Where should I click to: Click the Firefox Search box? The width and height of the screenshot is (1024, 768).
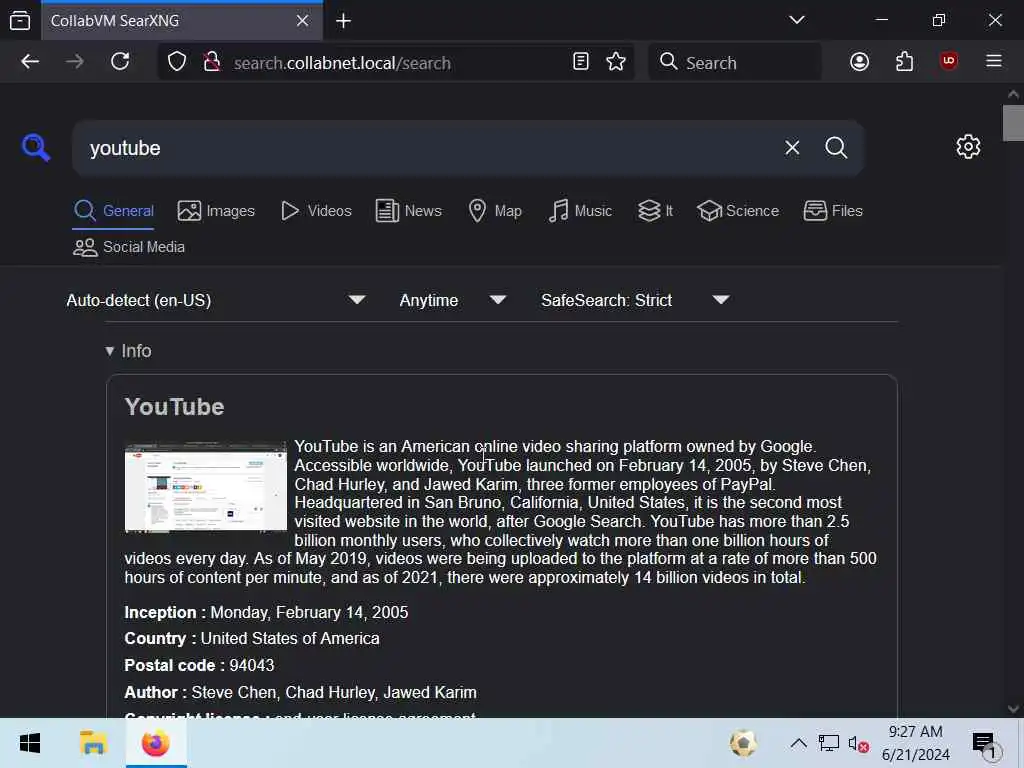coord(735,62)
